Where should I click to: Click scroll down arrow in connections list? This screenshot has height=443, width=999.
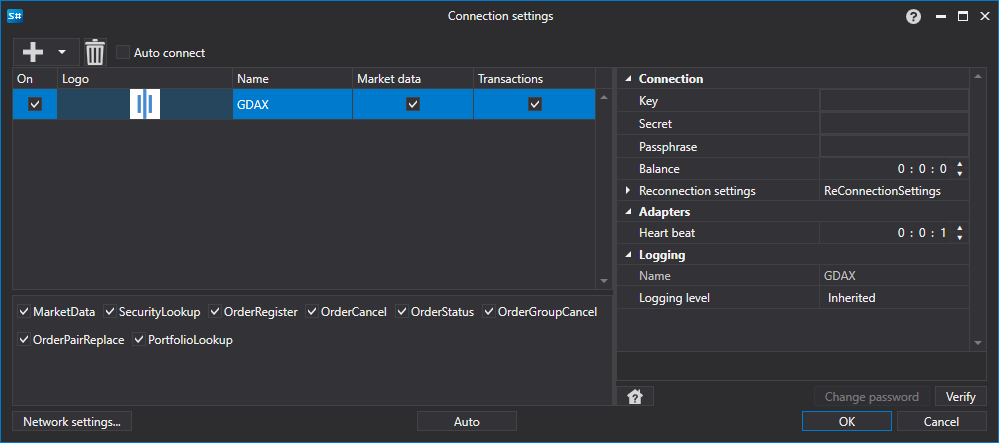click(x=604, y=281)
